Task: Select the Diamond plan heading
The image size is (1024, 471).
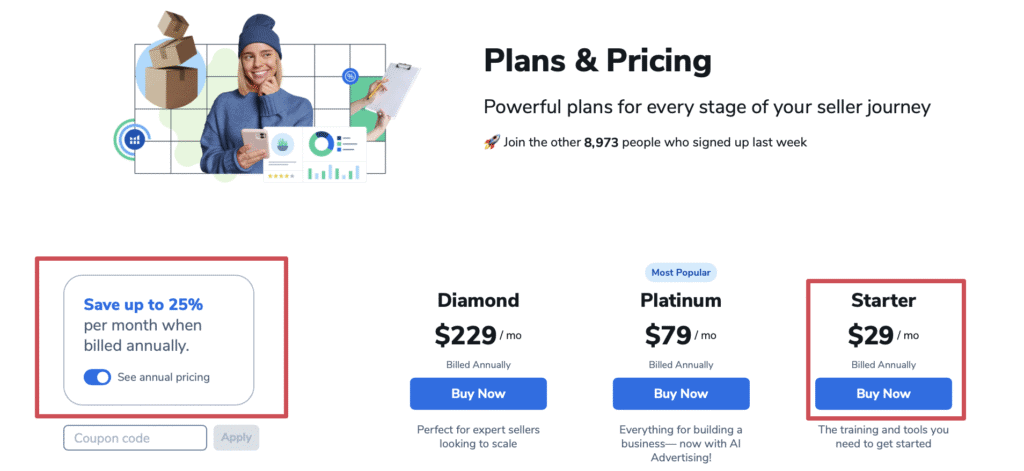Action: [x=478, y=300]
